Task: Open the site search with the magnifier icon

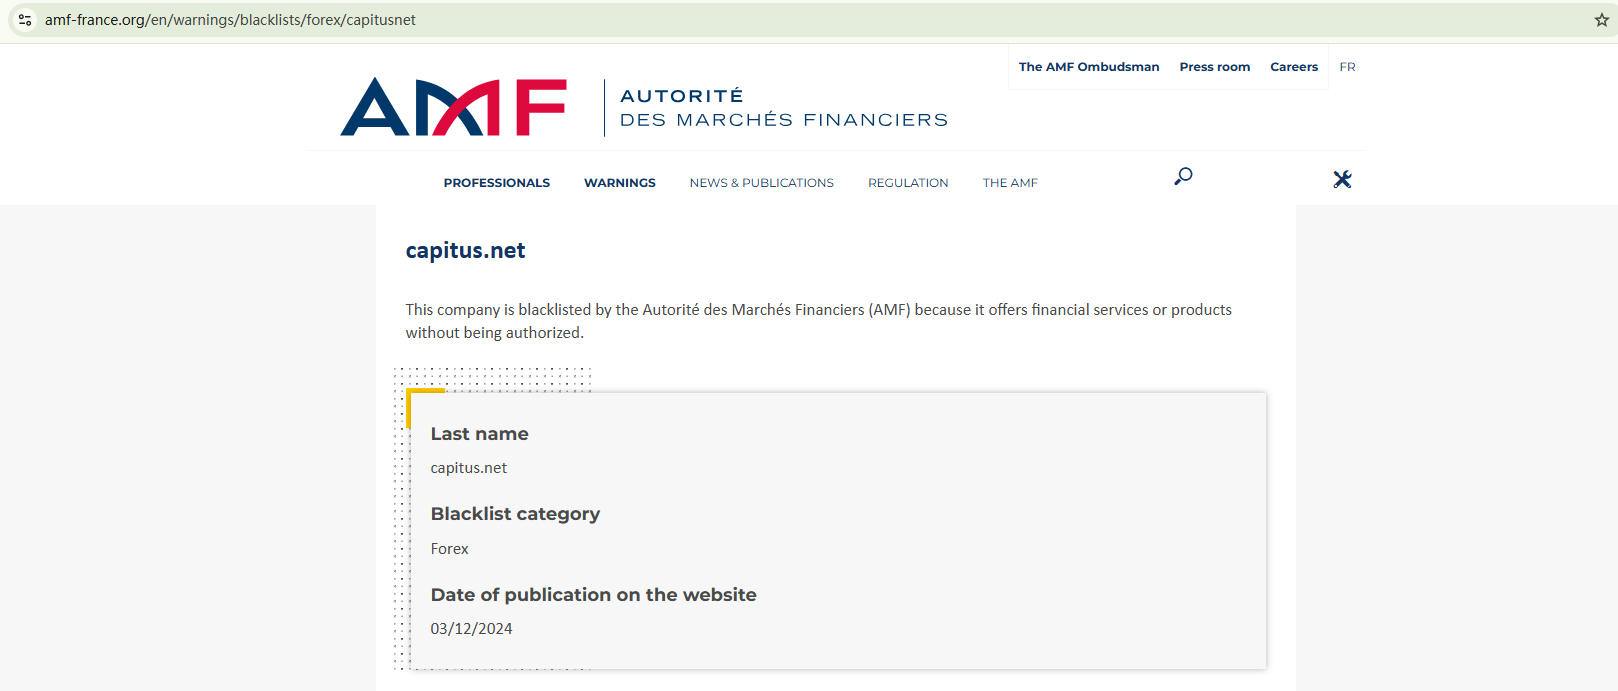Action: (1182, 176)
